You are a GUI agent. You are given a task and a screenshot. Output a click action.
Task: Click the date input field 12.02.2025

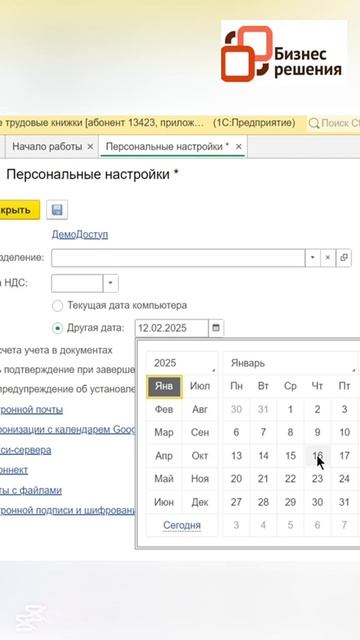[172, 328]
